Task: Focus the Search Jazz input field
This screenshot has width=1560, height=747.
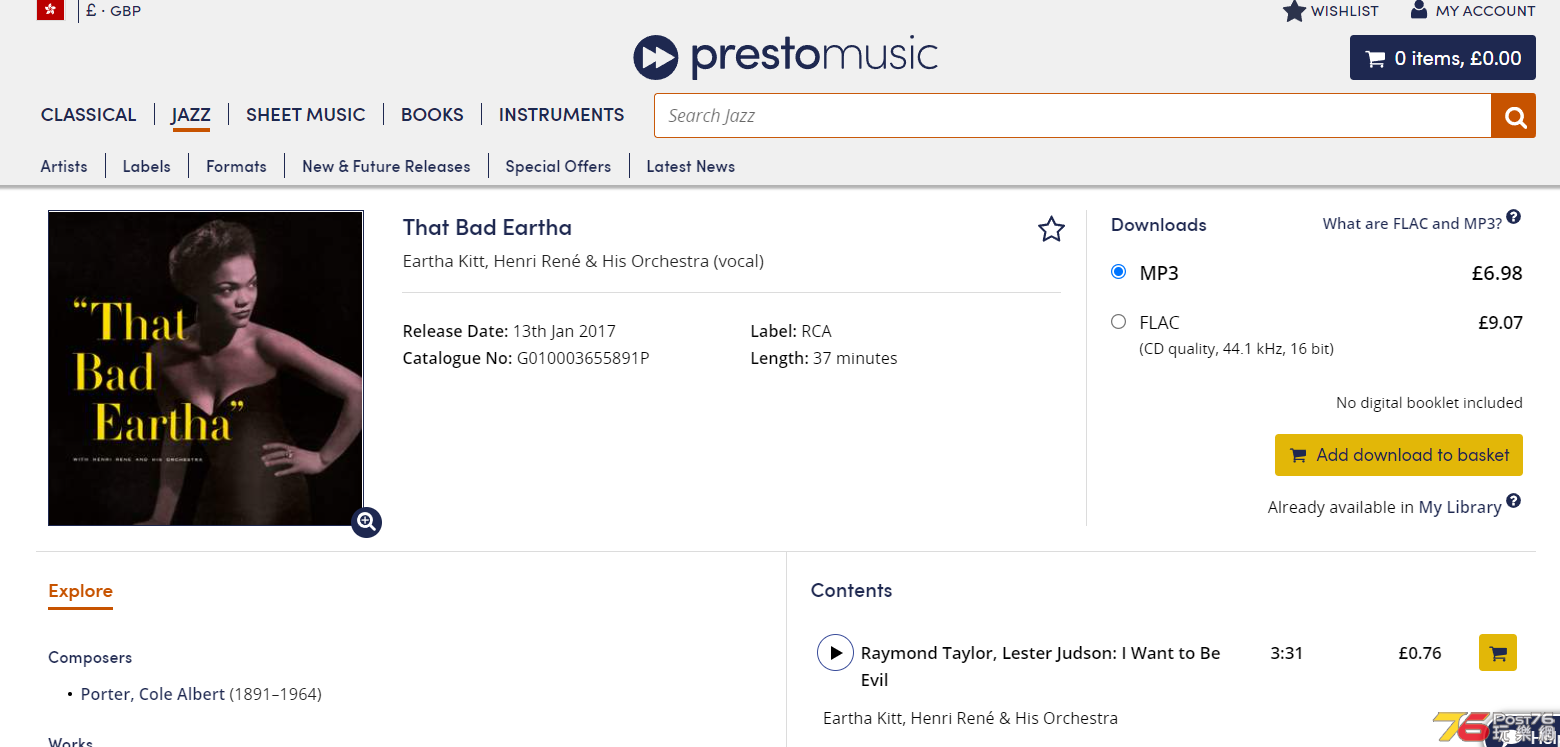Action: (x=1072, y=116)
